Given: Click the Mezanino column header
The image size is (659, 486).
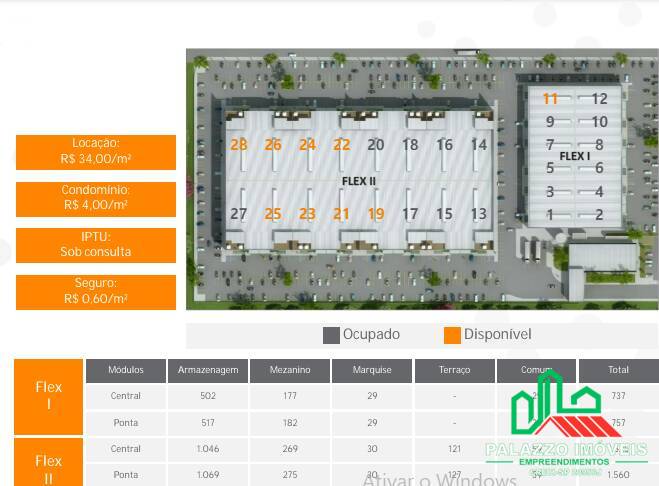Looking at the screenshot, I should coord(290,370).
